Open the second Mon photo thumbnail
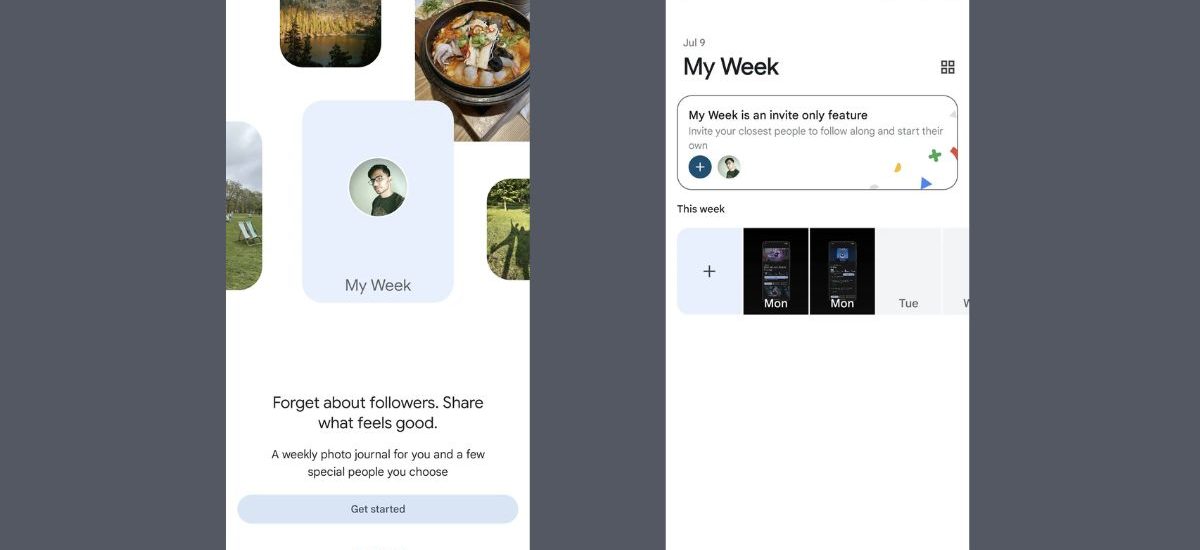The width and height of the screenshot is (1200, 550). 842,271
